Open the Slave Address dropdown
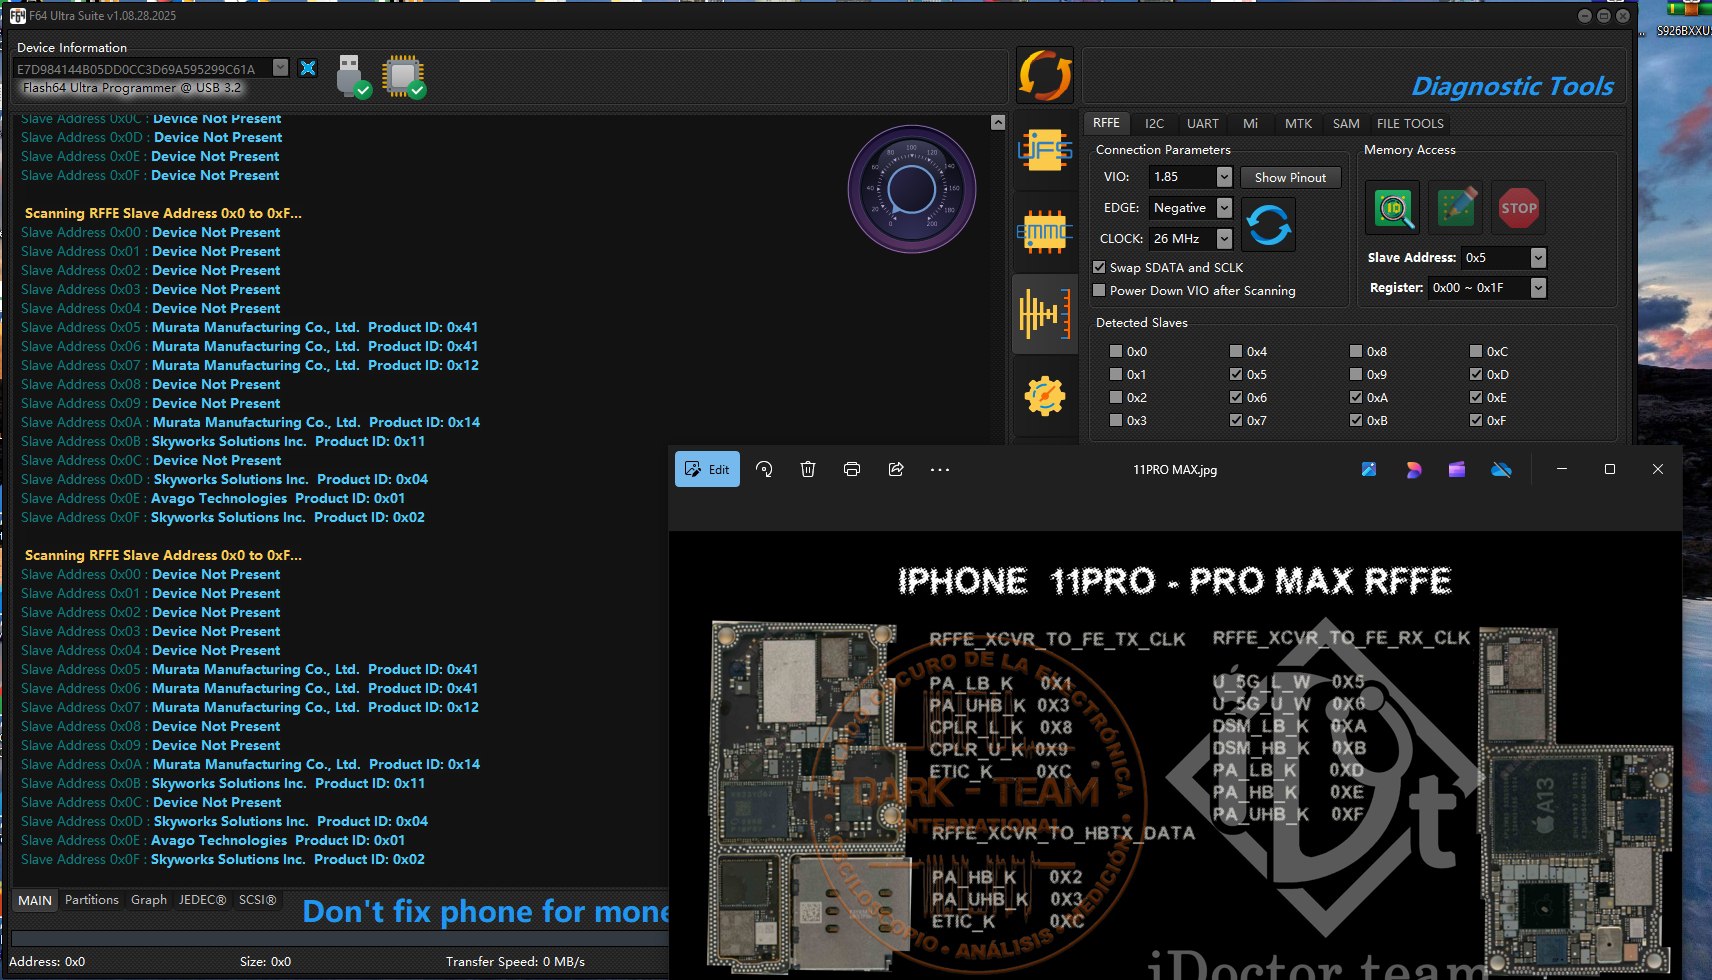1712x980 pixels. (1538, 258)
